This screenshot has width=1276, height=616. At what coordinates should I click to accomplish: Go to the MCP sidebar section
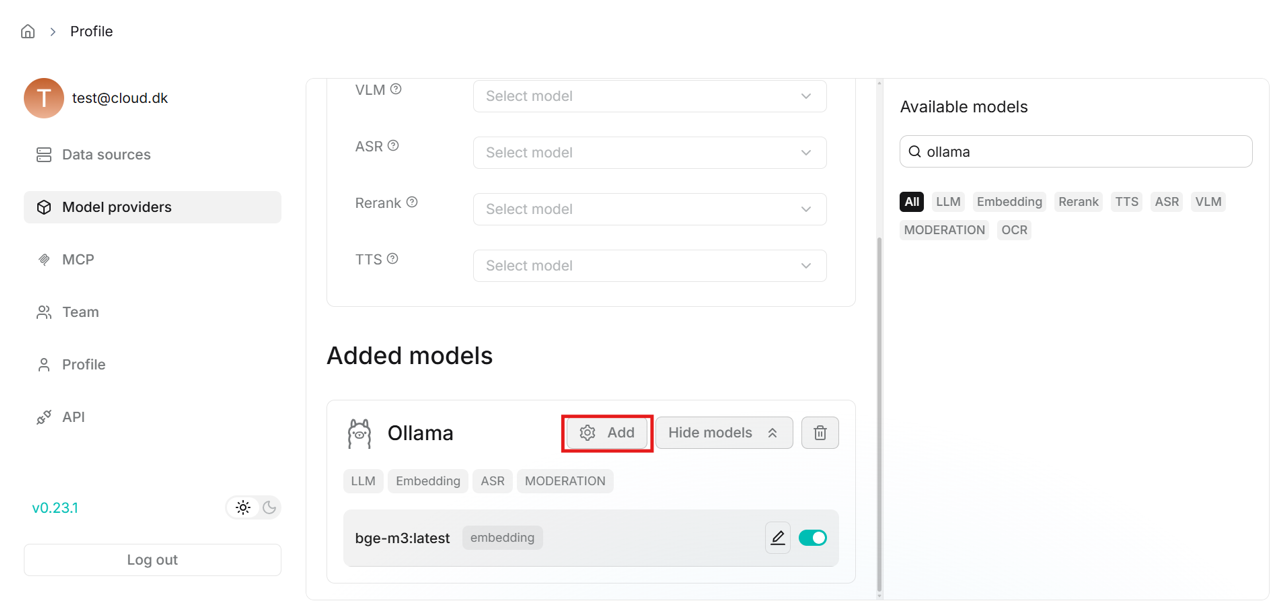(x=78, y=260)
